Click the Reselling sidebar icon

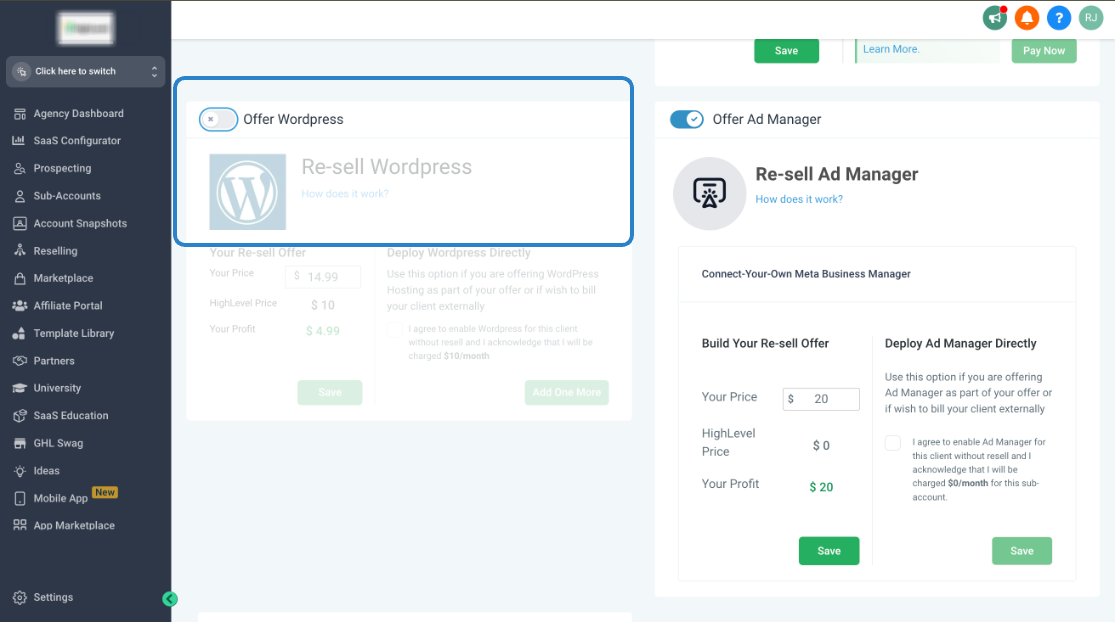click(20, 251)
